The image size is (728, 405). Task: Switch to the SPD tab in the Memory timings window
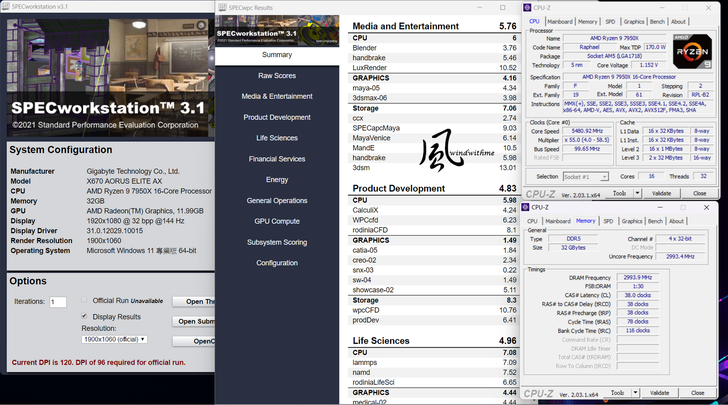609,221
